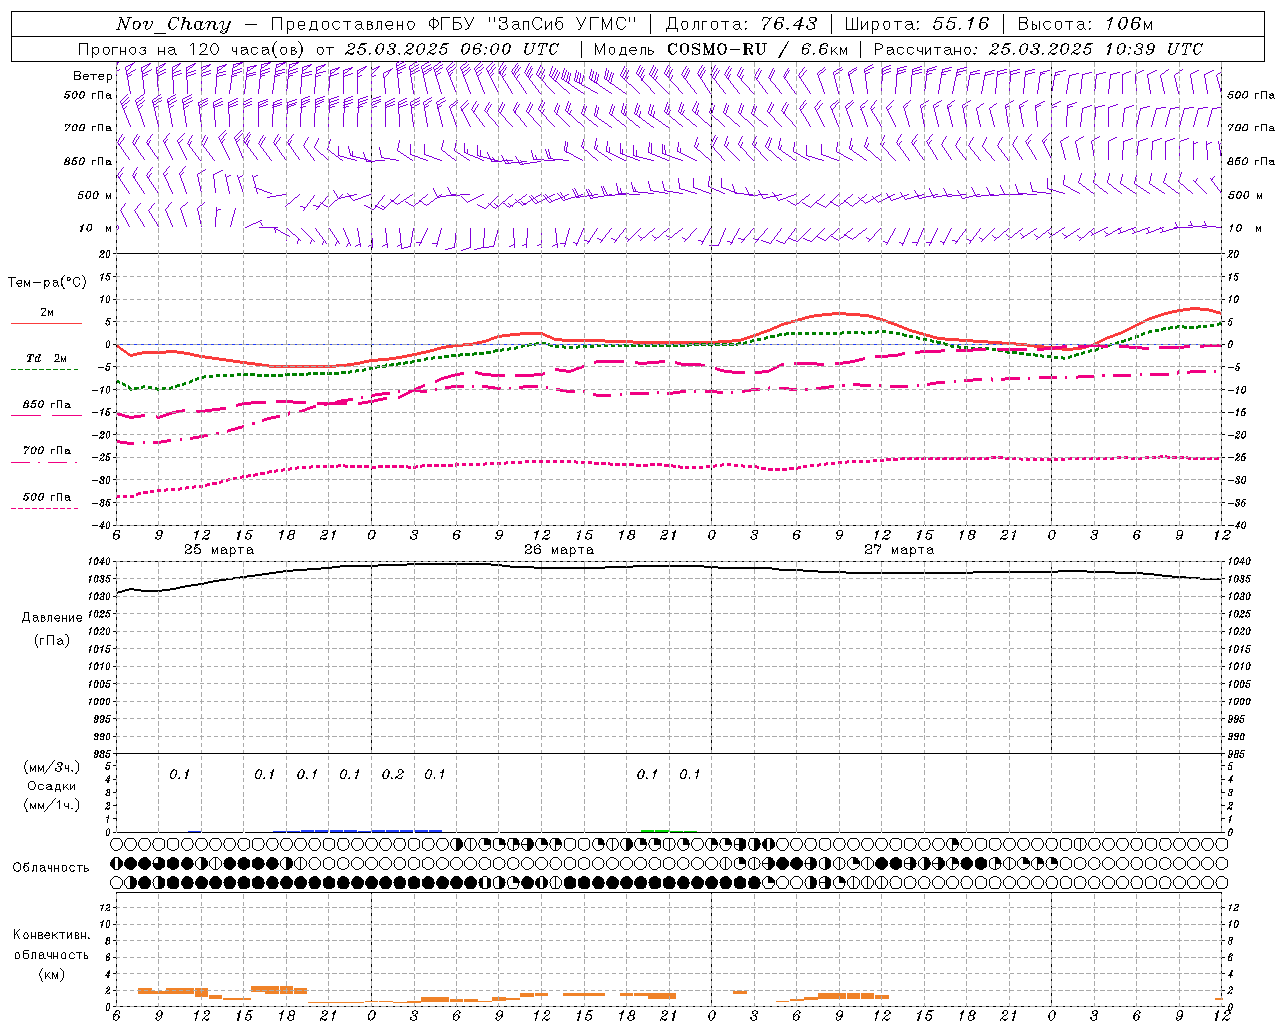Click the 27 марта date label
Viewport: 1280px width, 1024px height.
point(899,550)
